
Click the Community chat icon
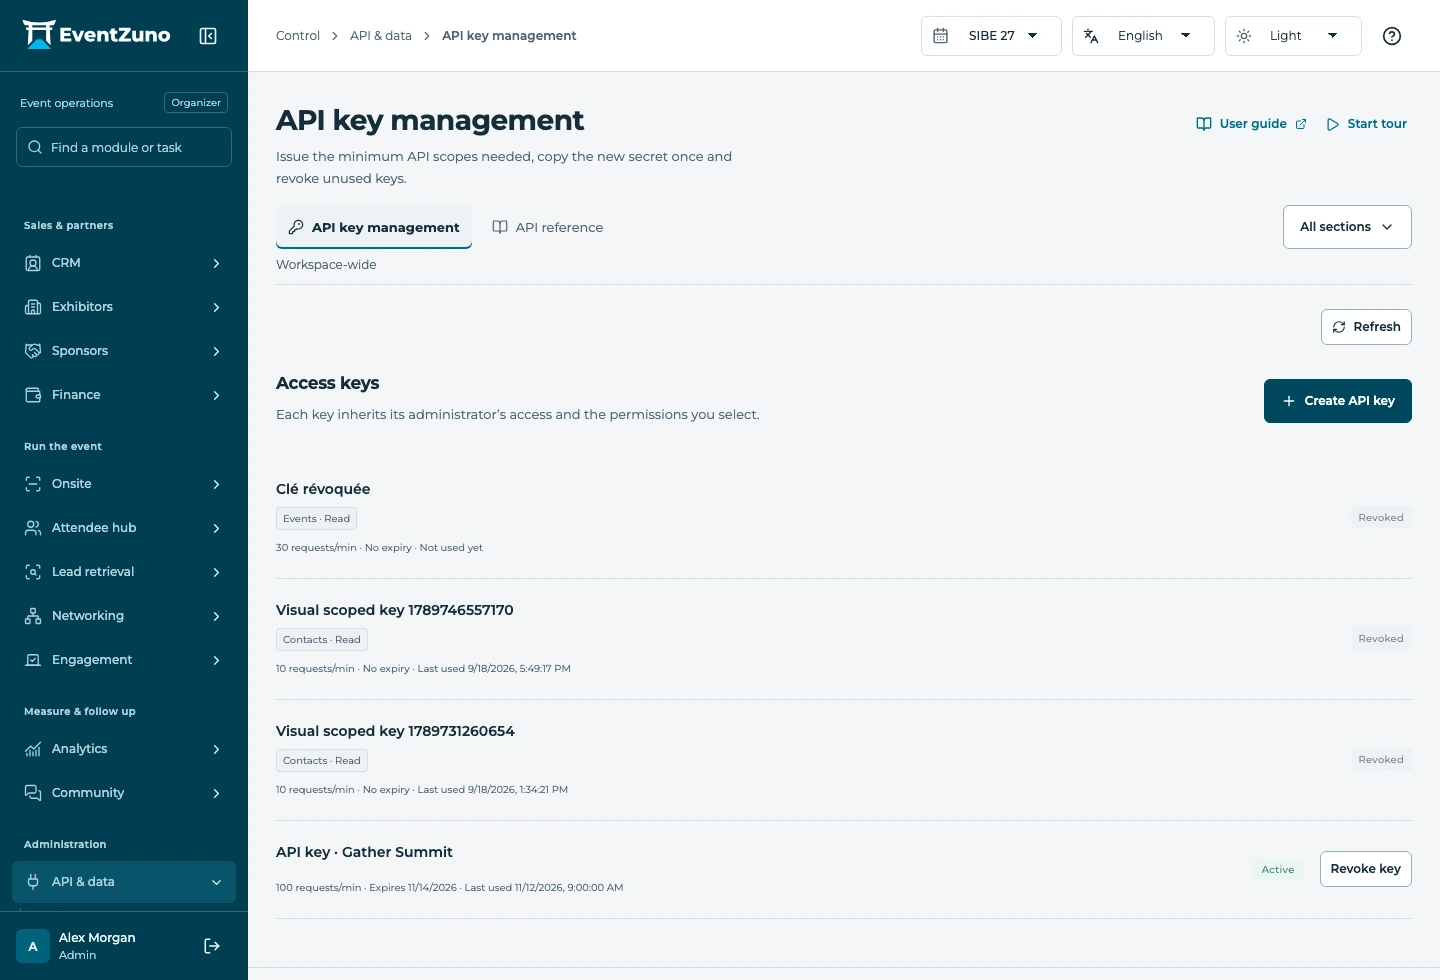pyautogui.click(x=33, y=793)
